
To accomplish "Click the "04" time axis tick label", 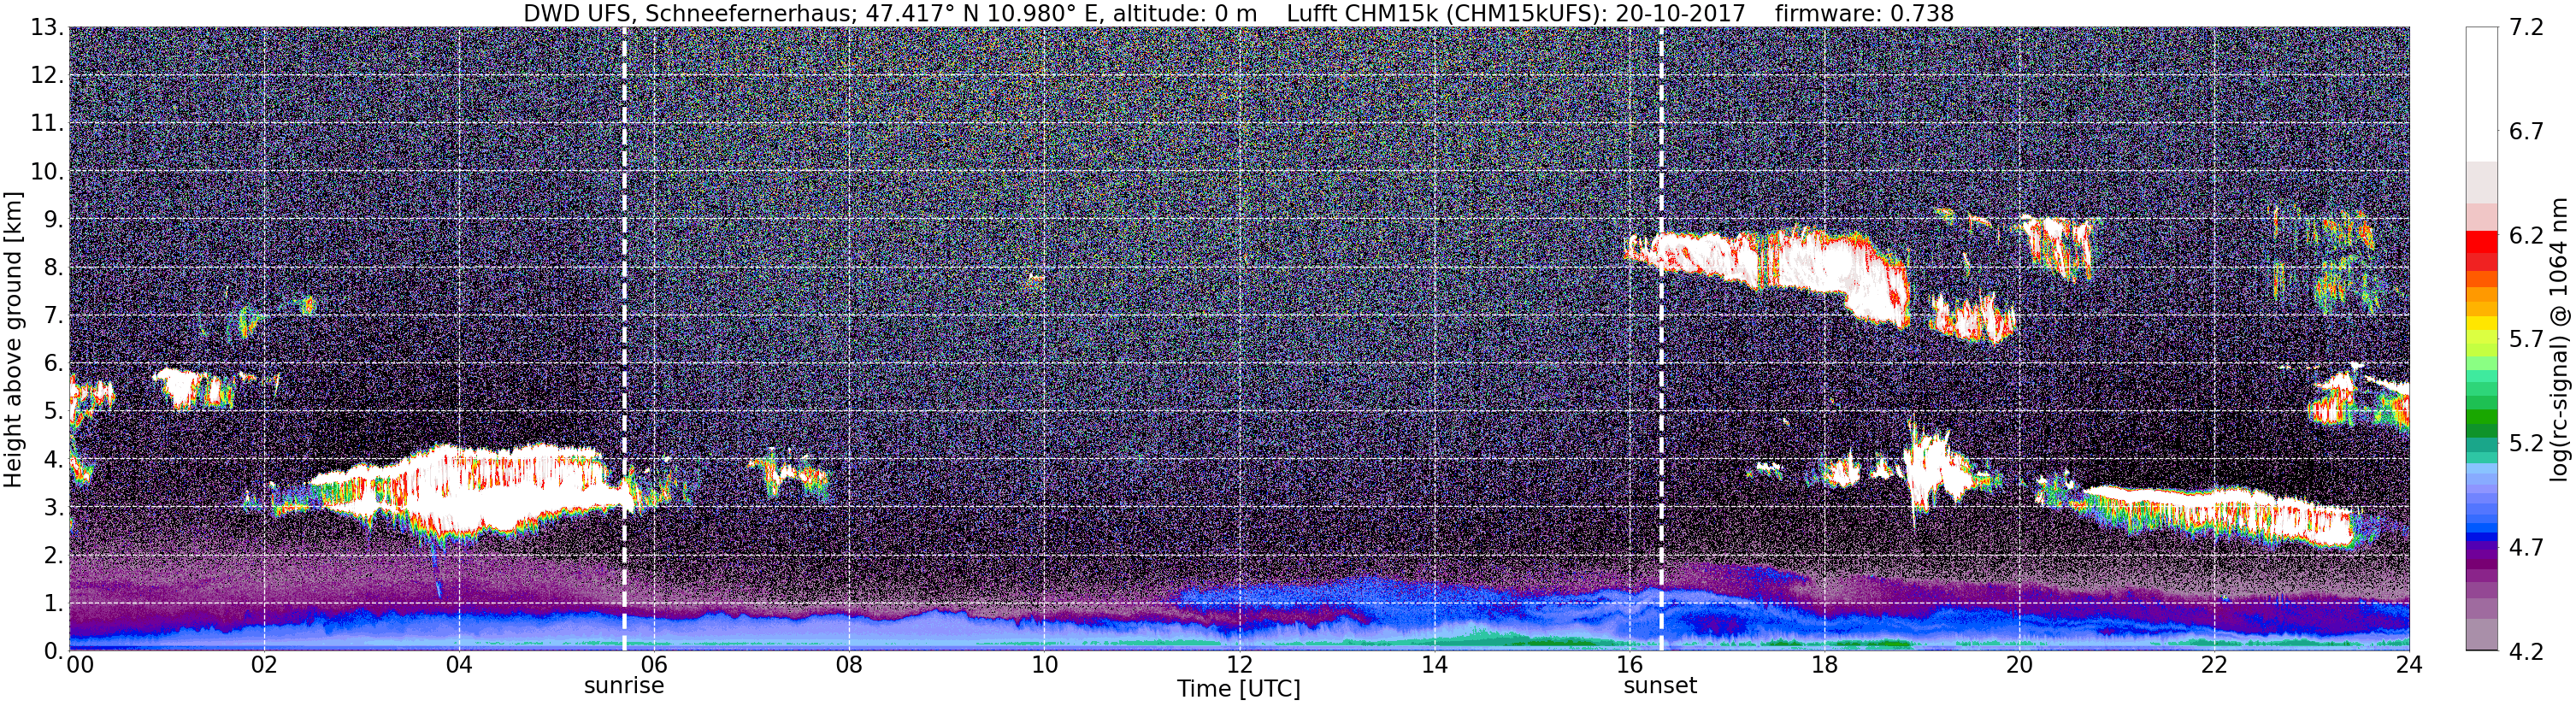I will tap(459, 665).
